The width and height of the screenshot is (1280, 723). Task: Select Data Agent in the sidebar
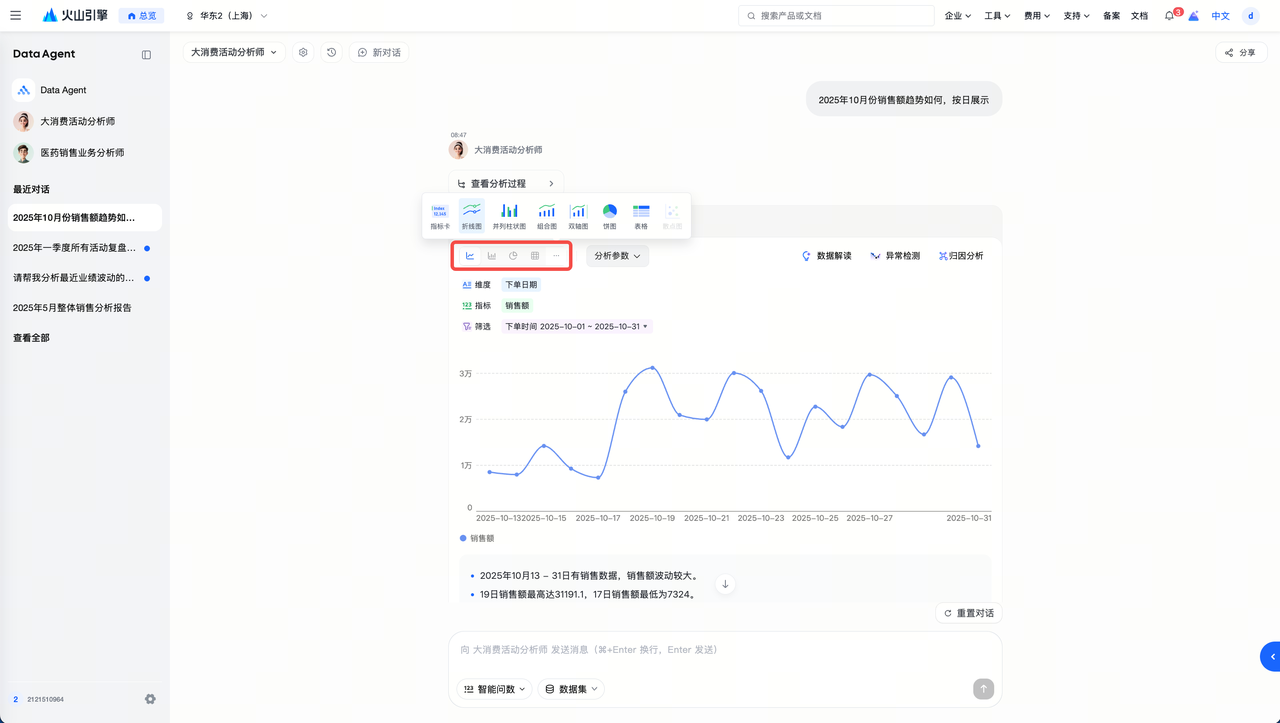(x=85, y=90)
